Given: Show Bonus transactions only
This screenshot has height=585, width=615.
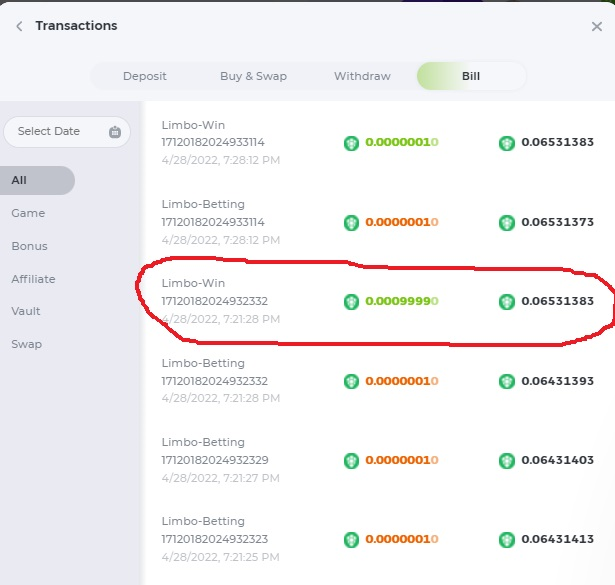Looking at the screenshot, I should tap(29, 246).
